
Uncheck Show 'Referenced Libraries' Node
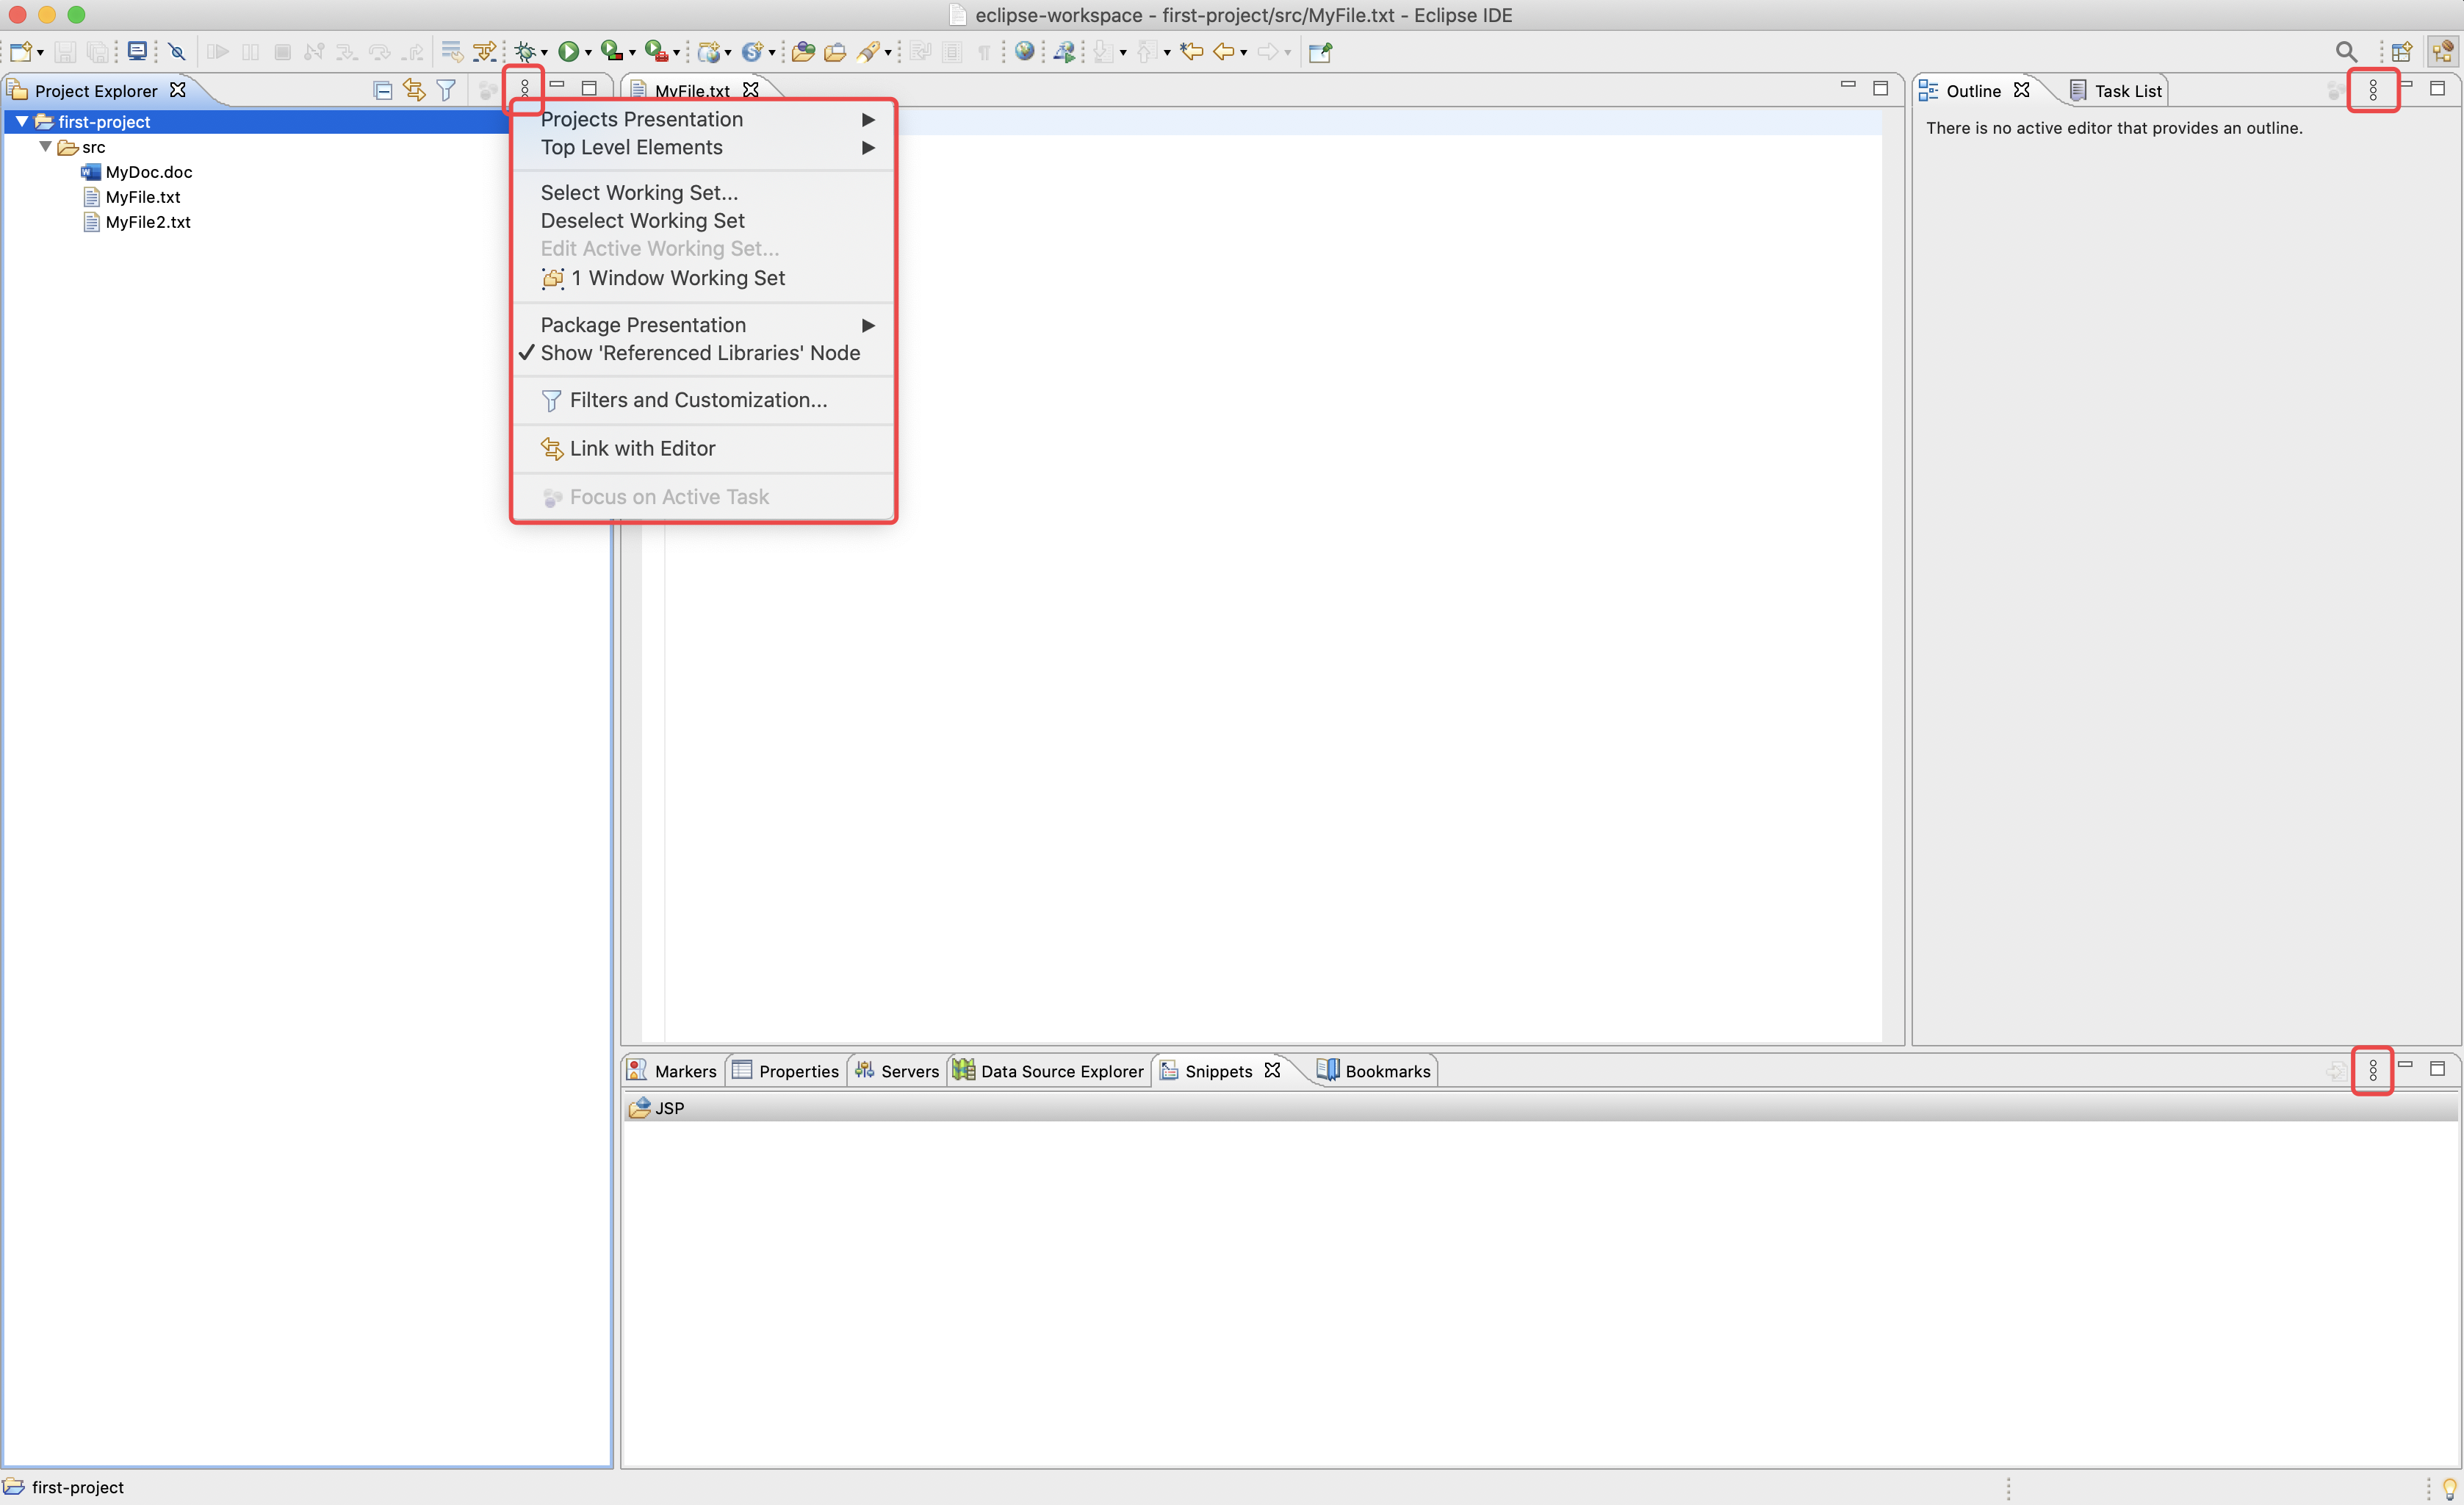coord(702,353)
